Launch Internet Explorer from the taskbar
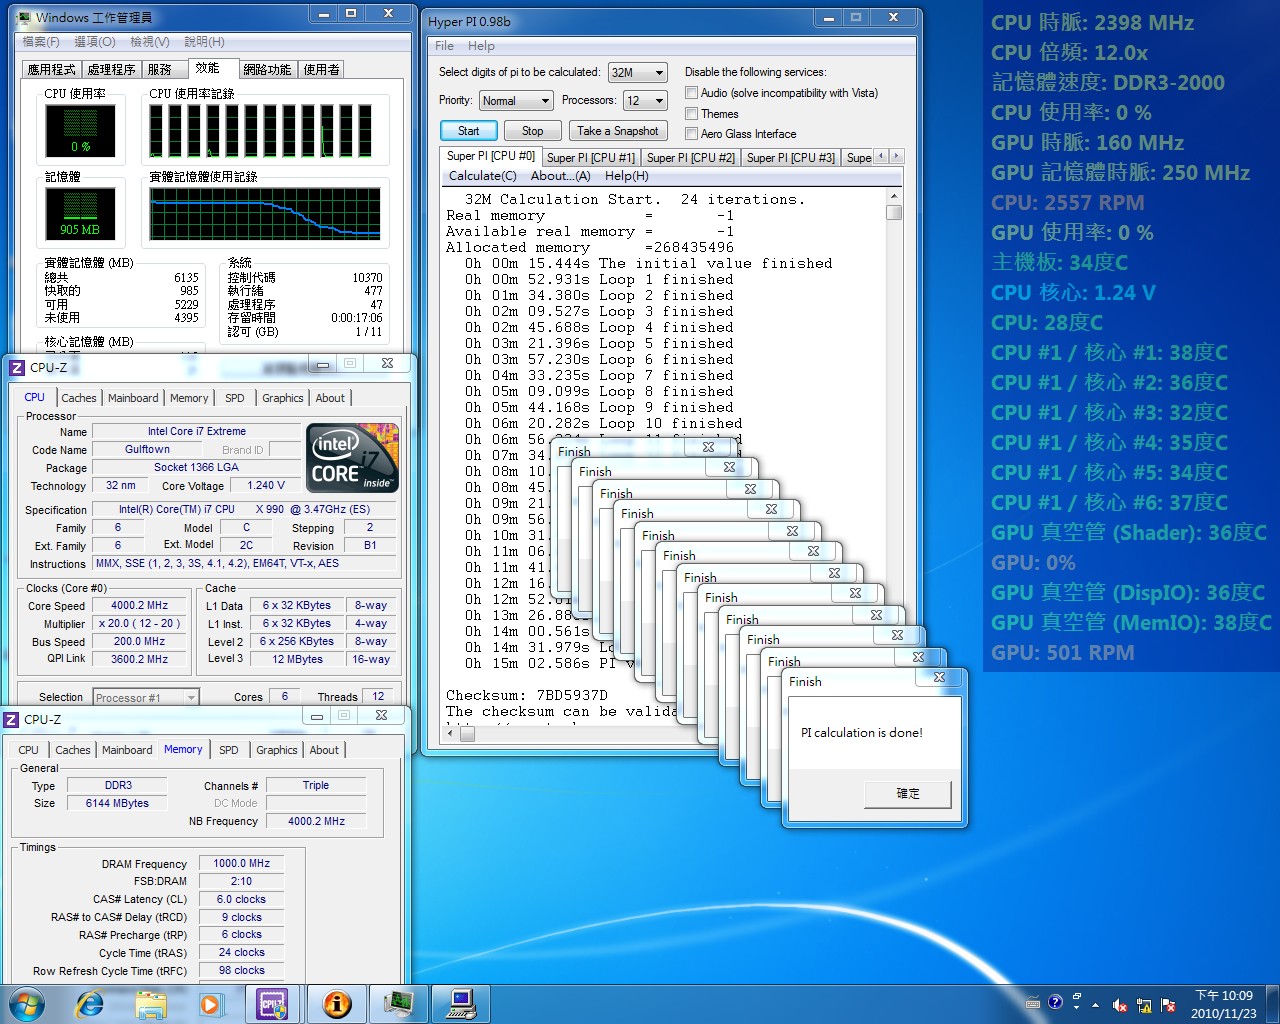Image resolution: width=1280 pixels, height=1024 pixels. 90,1003
